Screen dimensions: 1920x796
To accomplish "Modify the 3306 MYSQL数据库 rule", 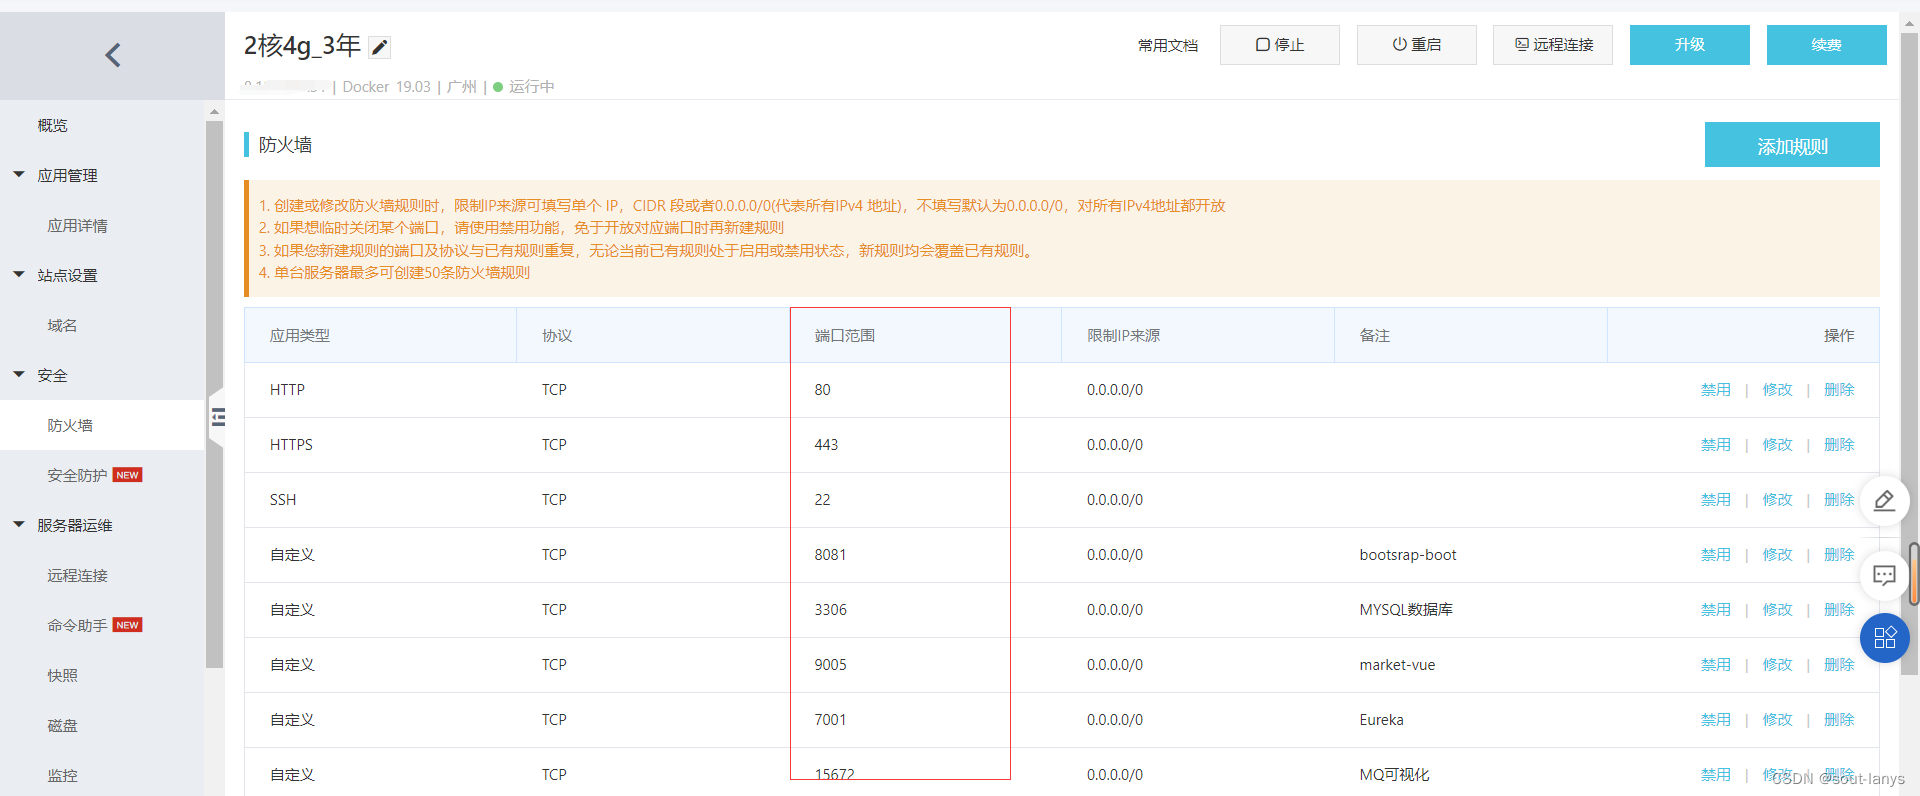I will click(x=1777, y=610).
